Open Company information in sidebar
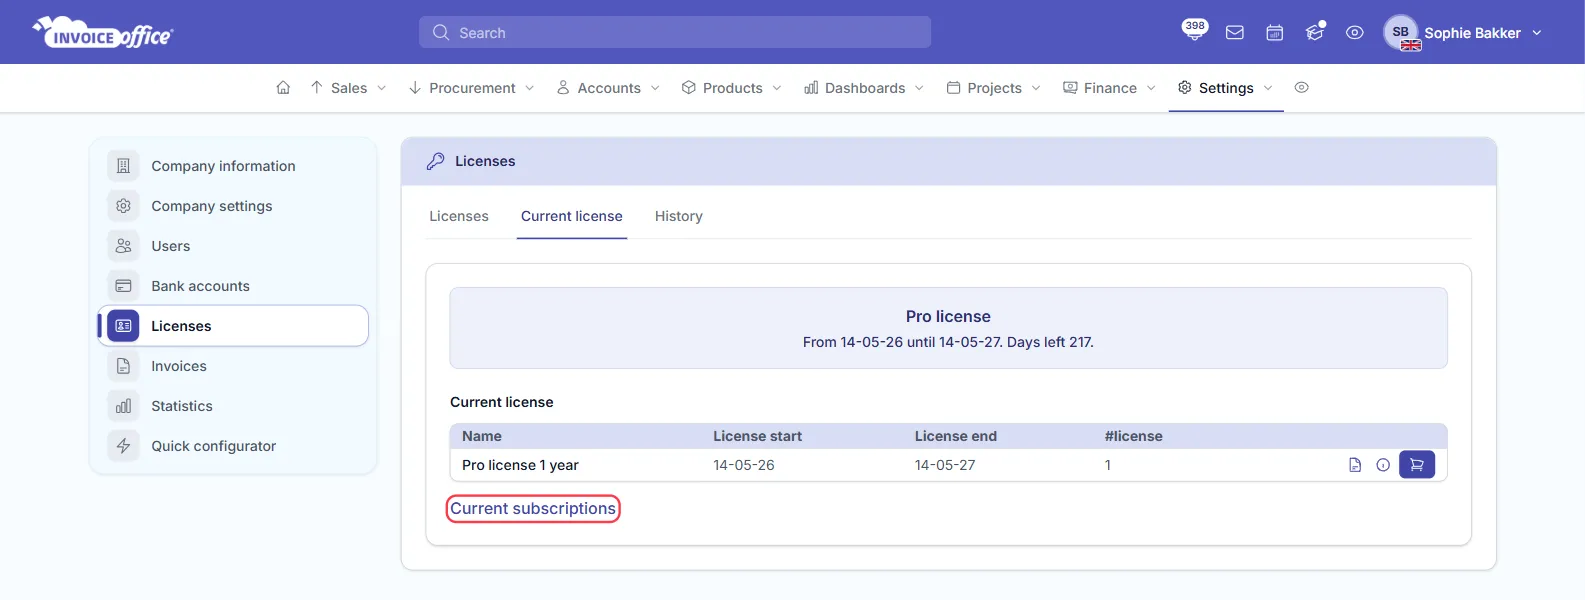This screenshot has width=1585, height=600. (x=223, y=166)
